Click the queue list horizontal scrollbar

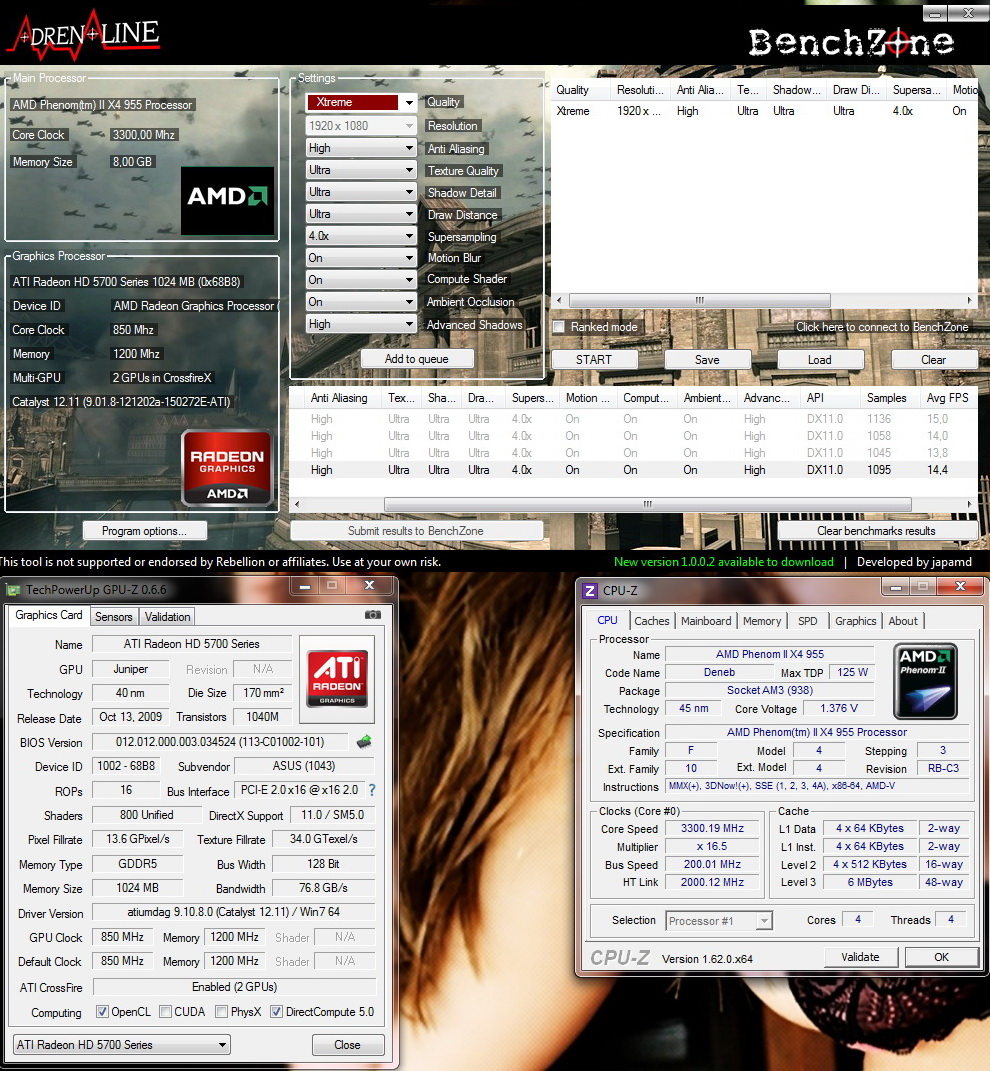[x=700, y=301]
